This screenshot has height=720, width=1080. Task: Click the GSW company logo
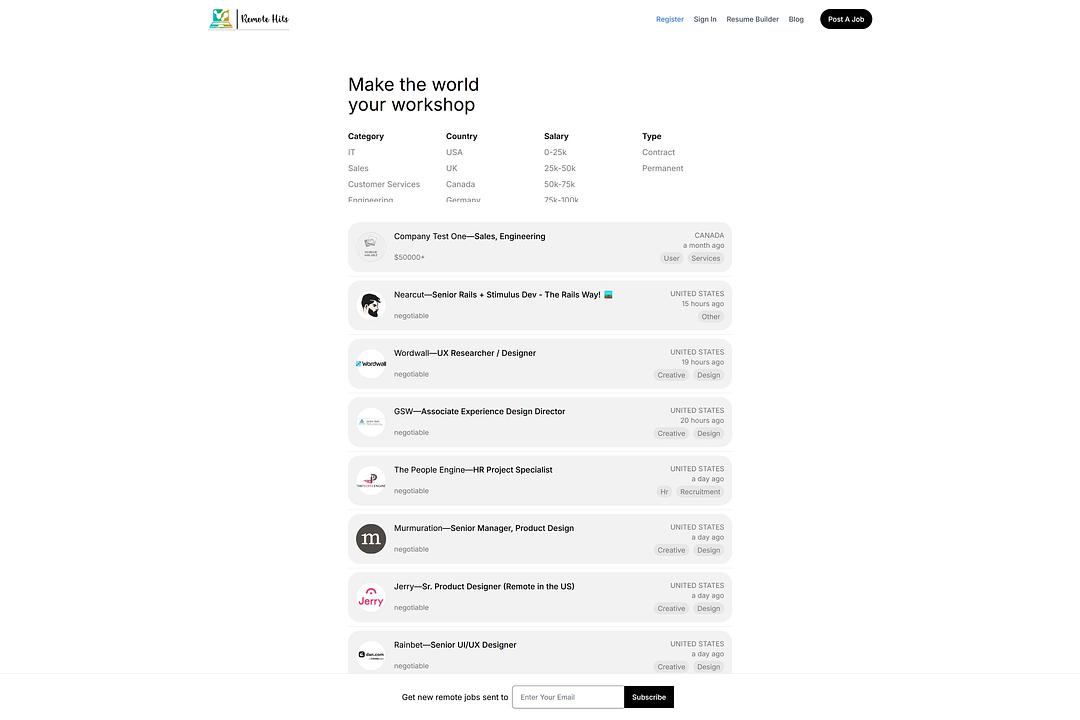[371, 422]
